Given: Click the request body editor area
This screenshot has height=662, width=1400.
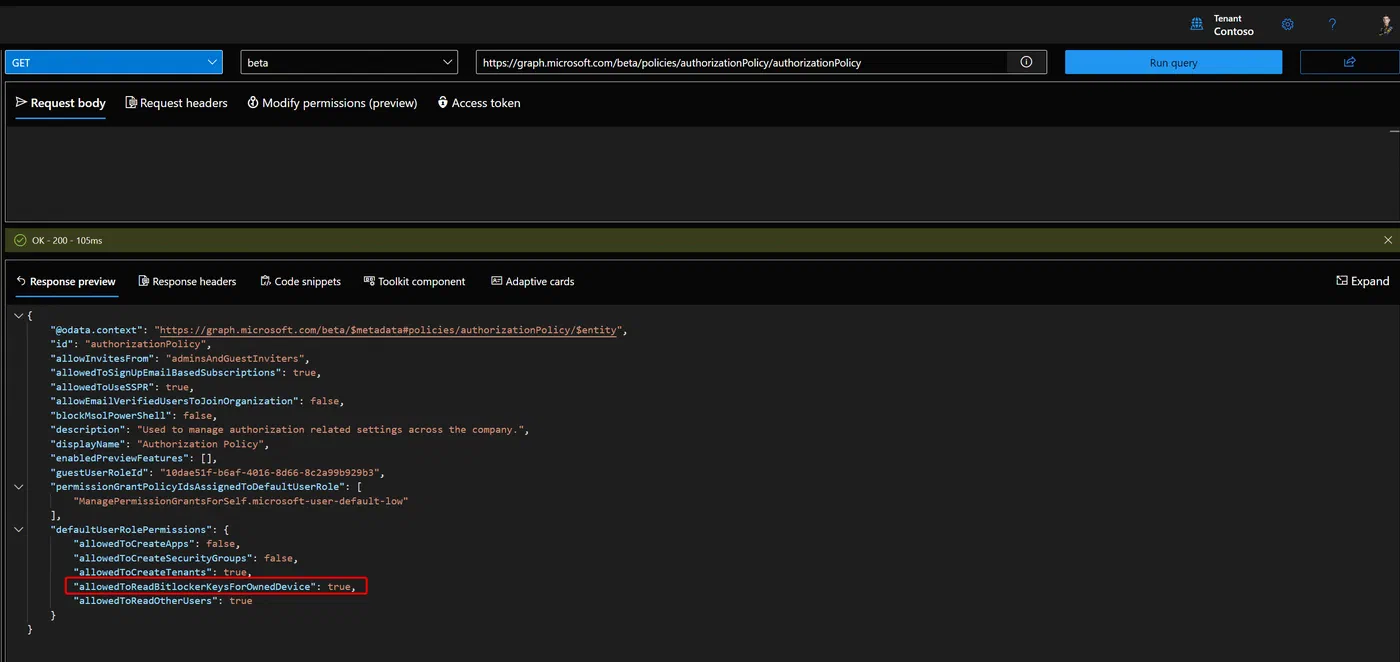Looking at the screenshot, I should 700,173.
